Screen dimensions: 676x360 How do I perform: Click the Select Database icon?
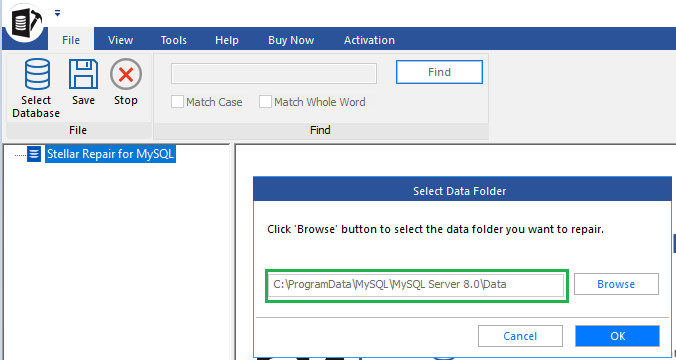pyautogui.click(x=37, y=74)
